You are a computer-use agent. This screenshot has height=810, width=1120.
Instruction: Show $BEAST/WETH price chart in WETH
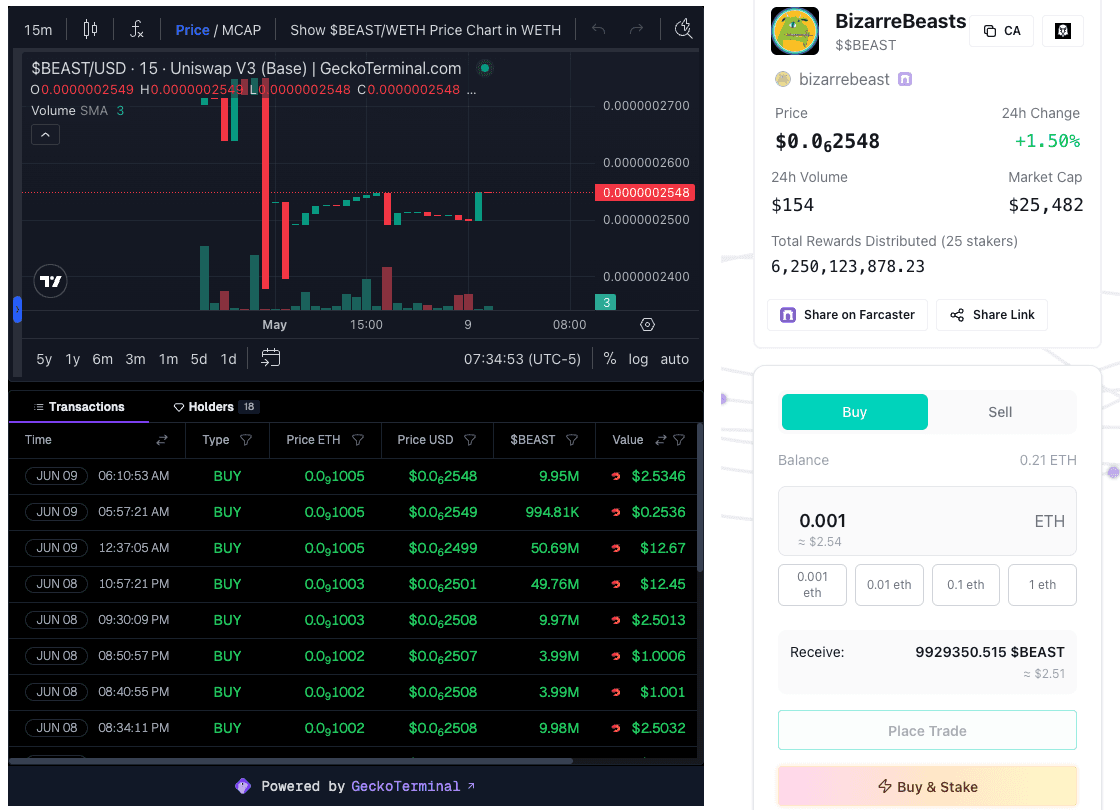click(426, 30)
